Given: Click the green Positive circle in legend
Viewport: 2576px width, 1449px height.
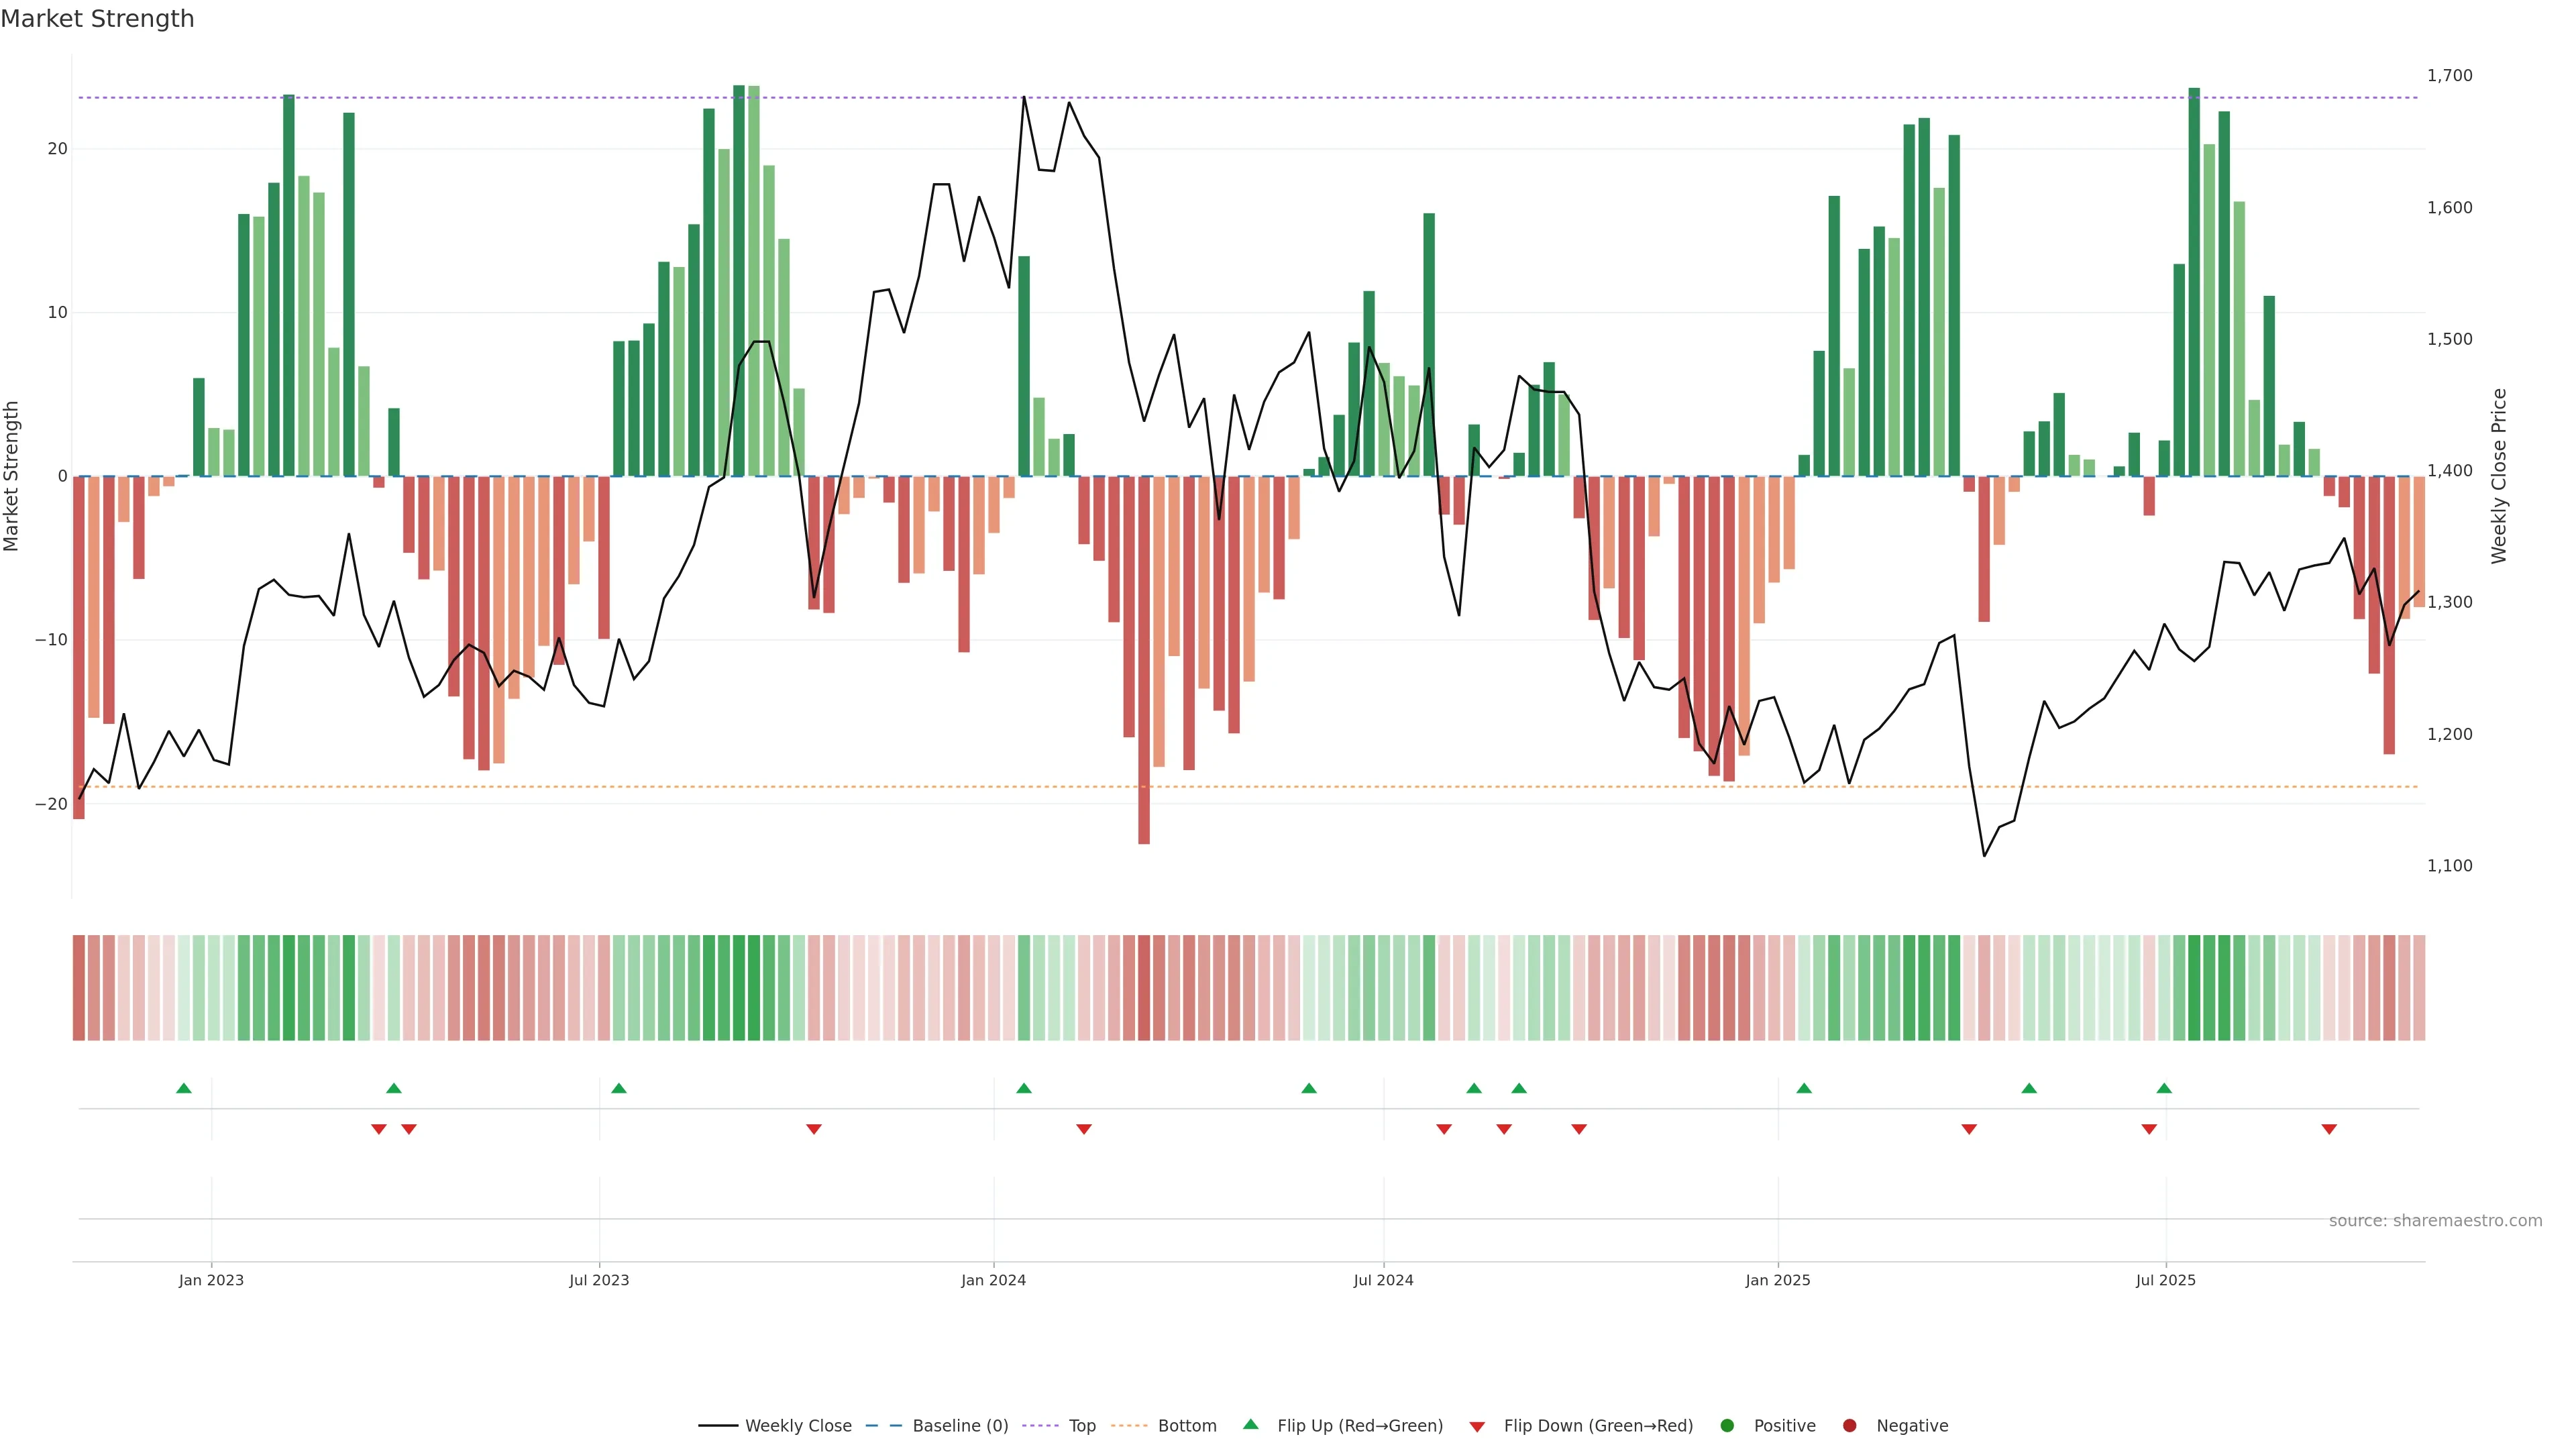Looking at the screenshot, I should coord(1727,1426).
